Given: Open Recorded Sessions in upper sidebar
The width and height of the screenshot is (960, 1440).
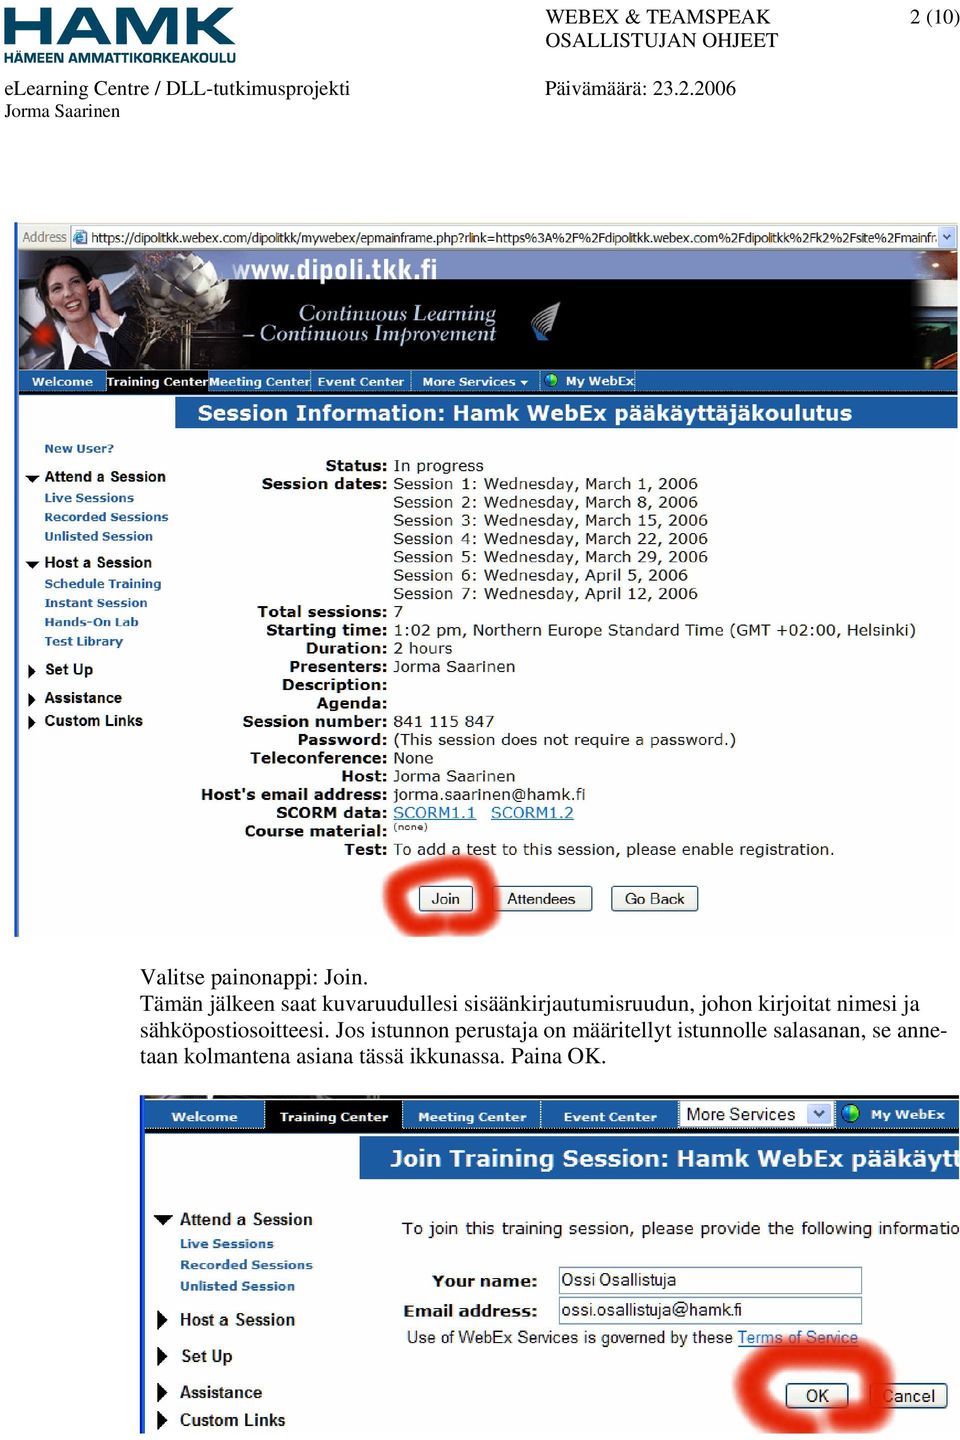Looking at the screenshot, I should [x=106, y=517].
